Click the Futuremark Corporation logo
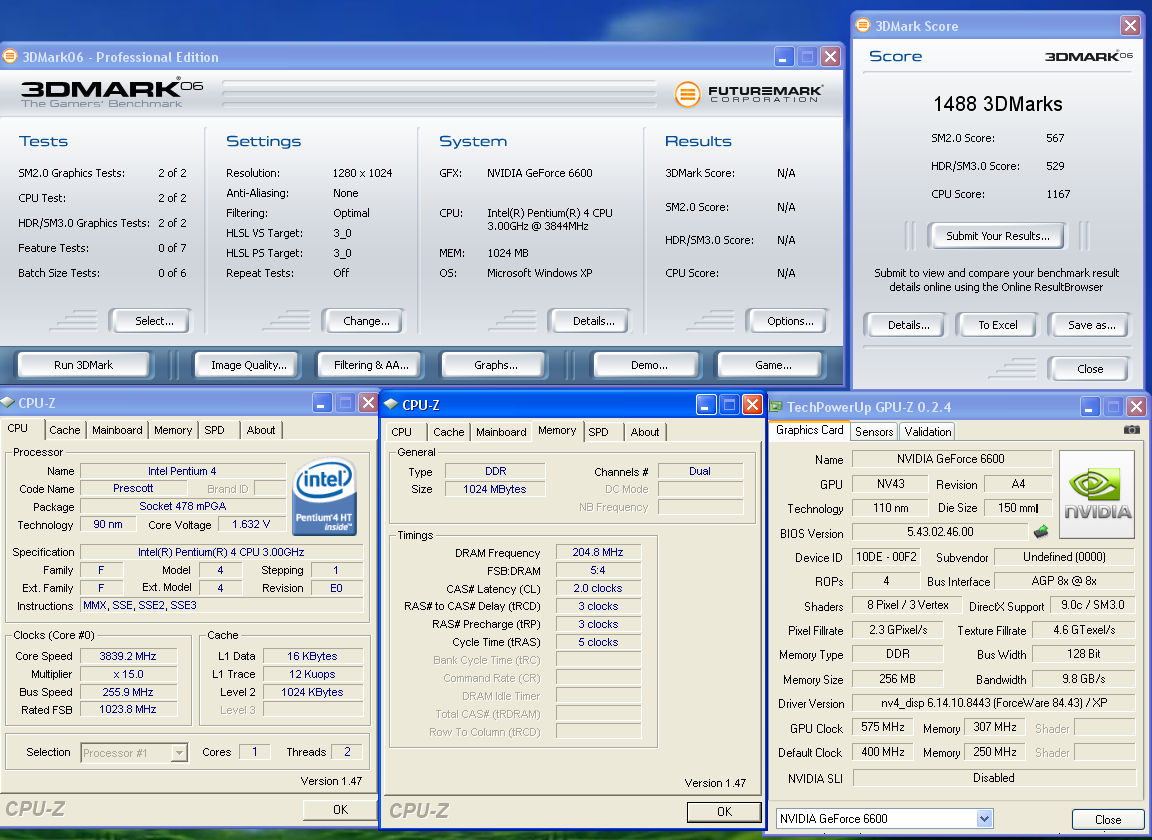The width and height of the screenshot is (1152, 840). coord(748,94)
